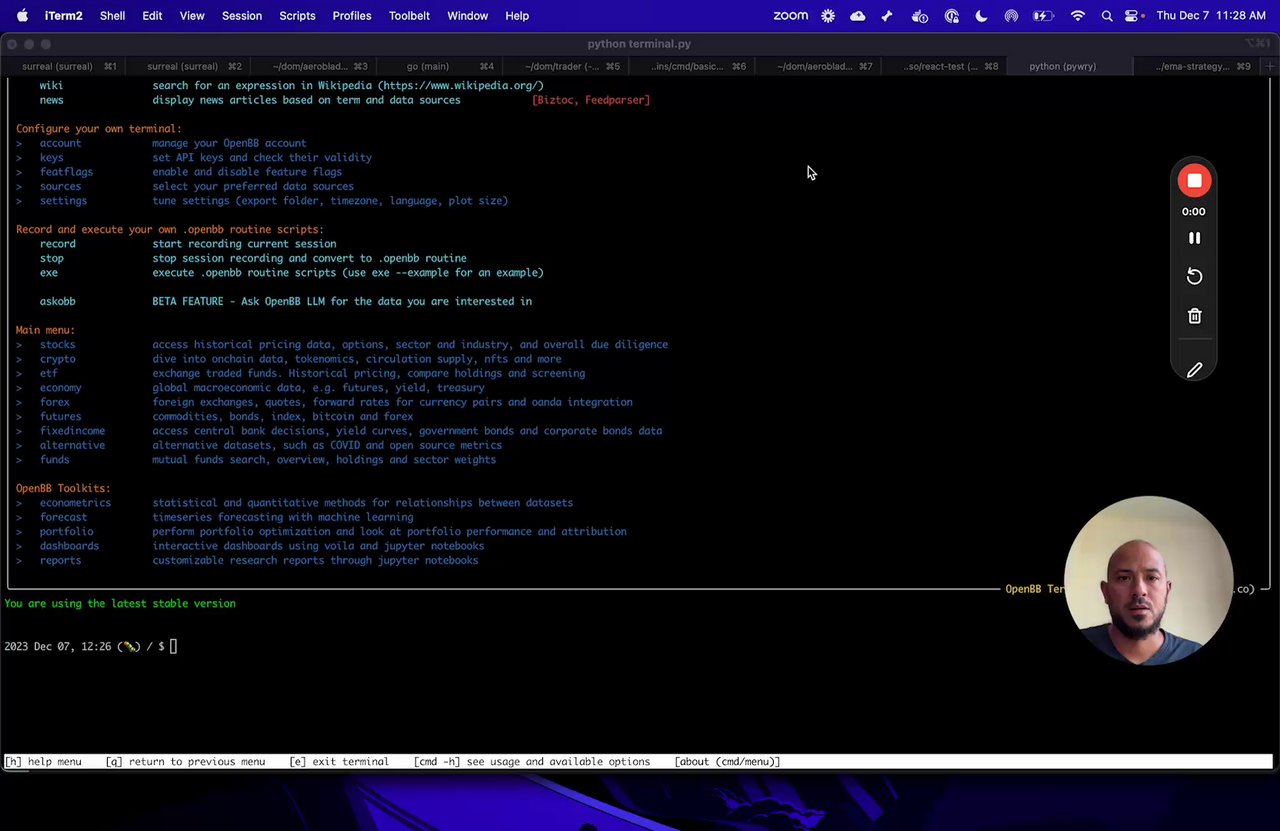The height and width of the screenshot is (831, 1280).
Task: Click the date and time in menu bar
Action: (x=1210, y=16)
